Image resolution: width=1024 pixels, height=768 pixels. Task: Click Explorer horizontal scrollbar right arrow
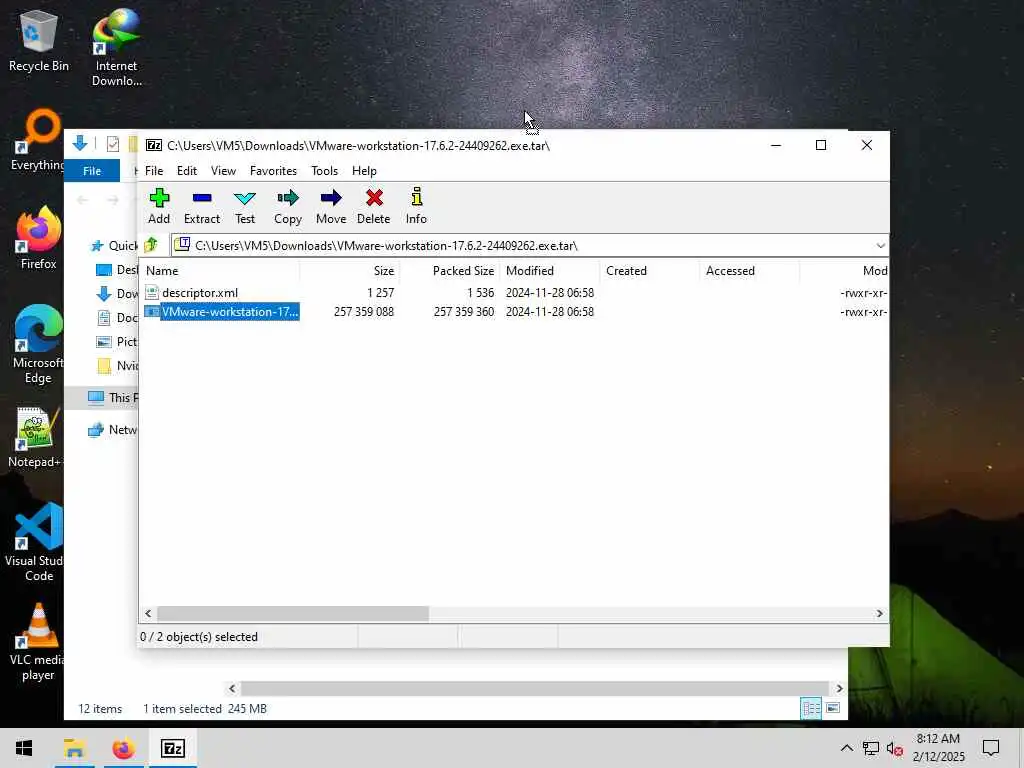pos(839,688)
